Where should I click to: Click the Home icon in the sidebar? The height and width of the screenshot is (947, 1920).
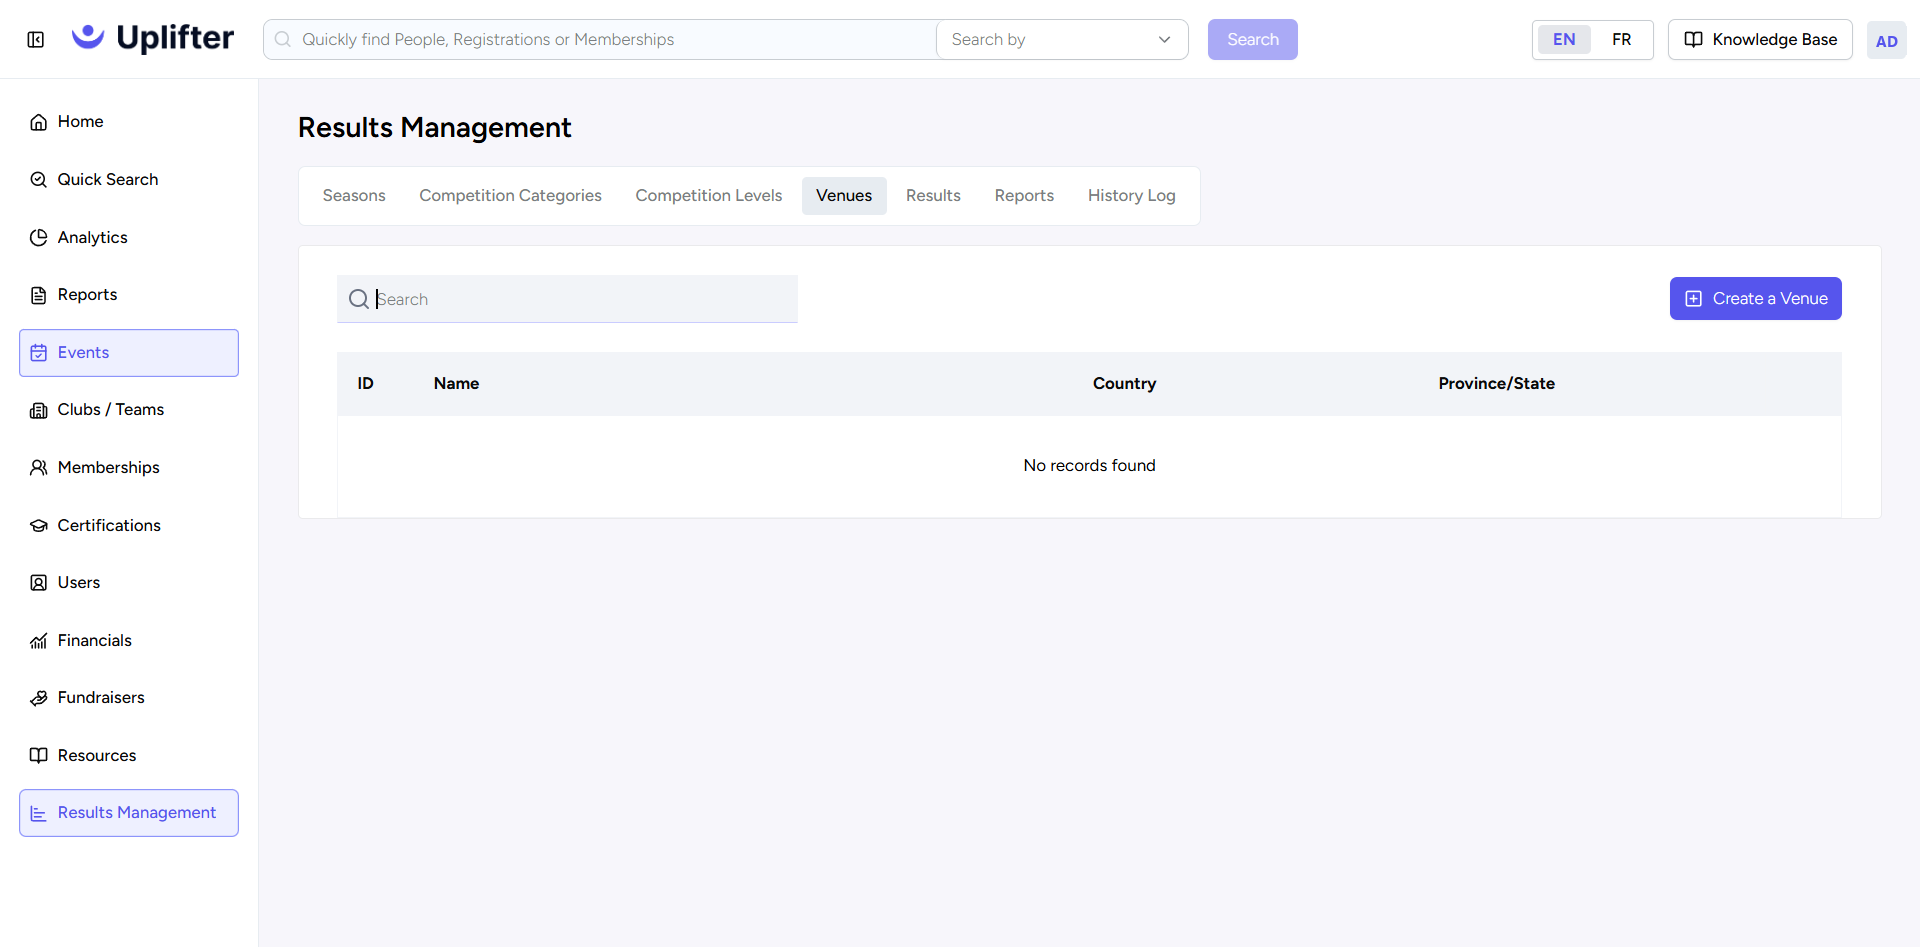pos(39,122)
